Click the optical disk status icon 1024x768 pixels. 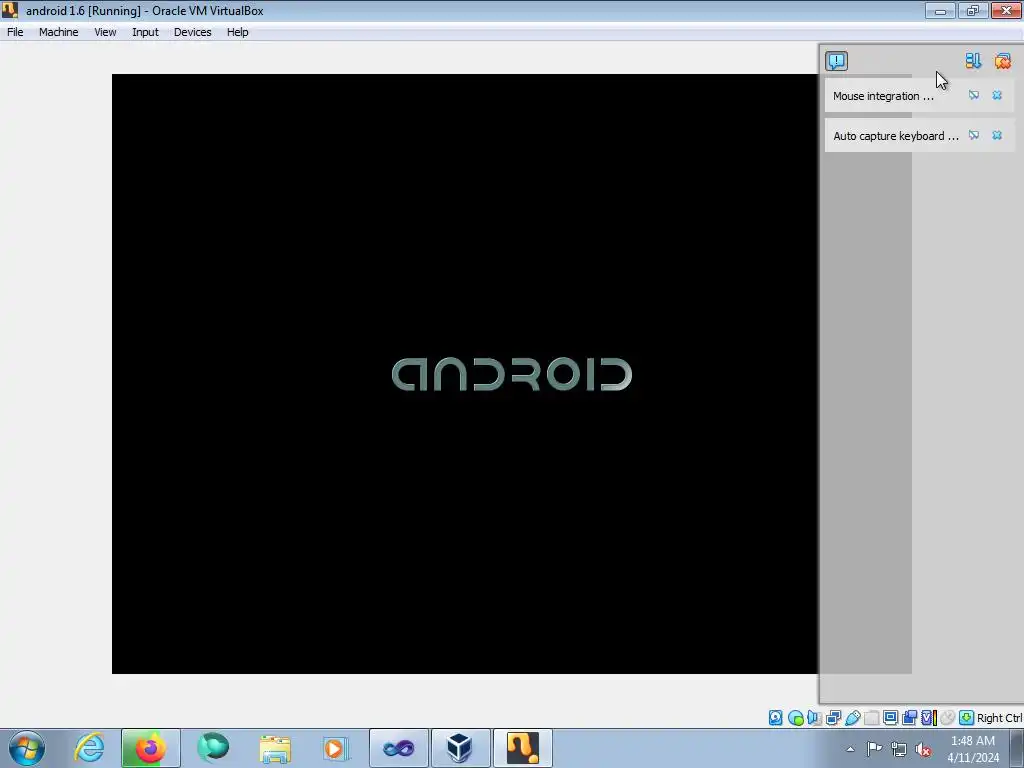(x=795, y=718)
